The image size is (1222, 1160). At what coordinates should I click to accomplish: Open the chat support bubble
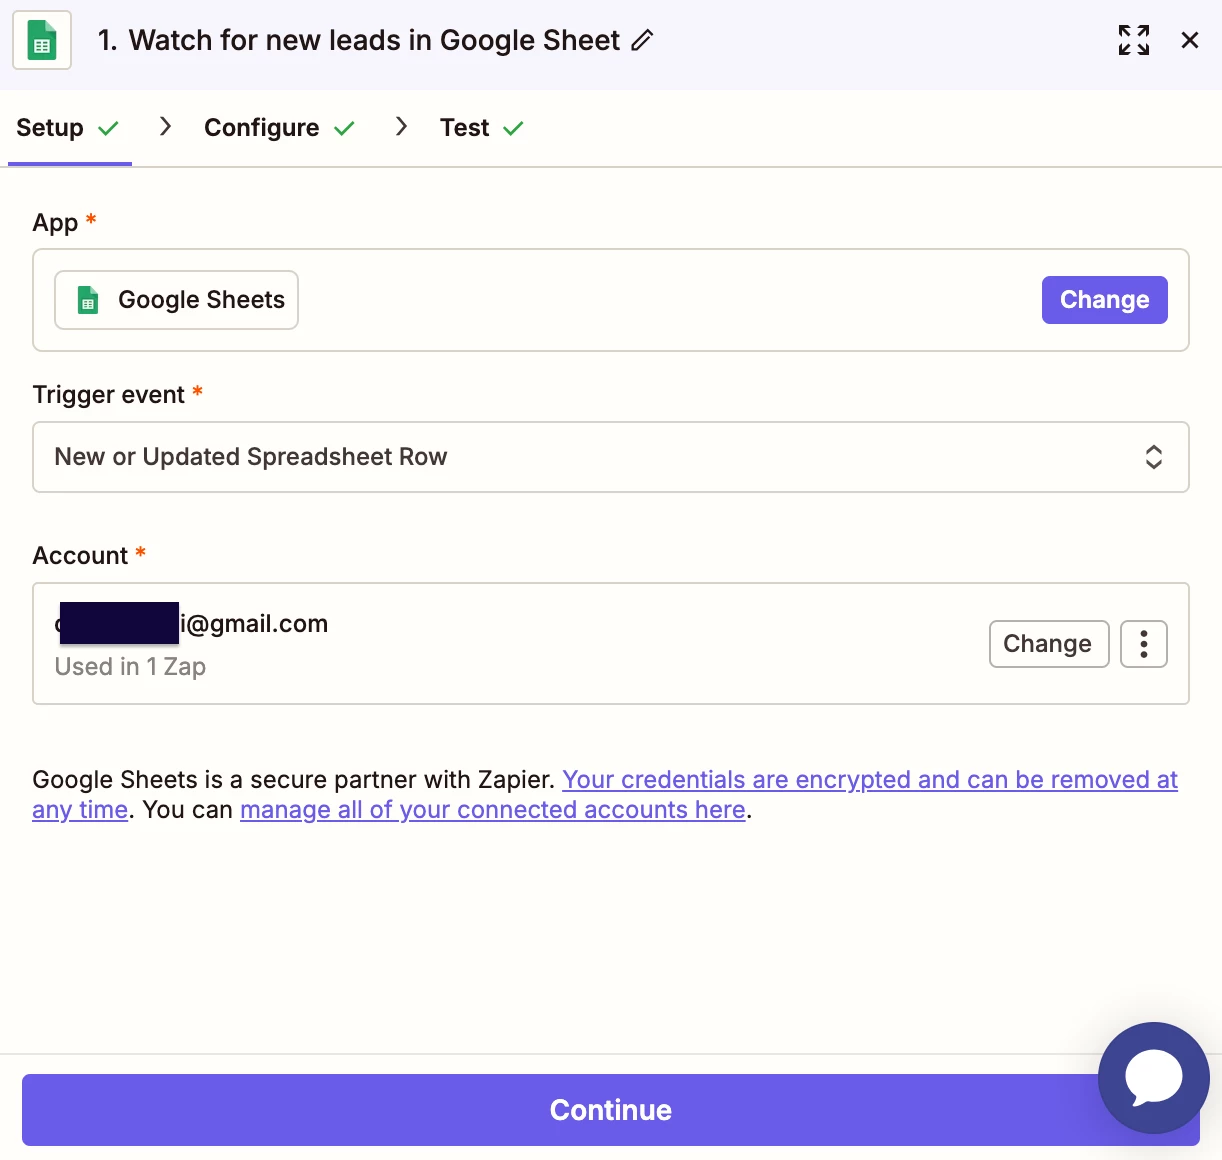(x=1154, y=1078)
